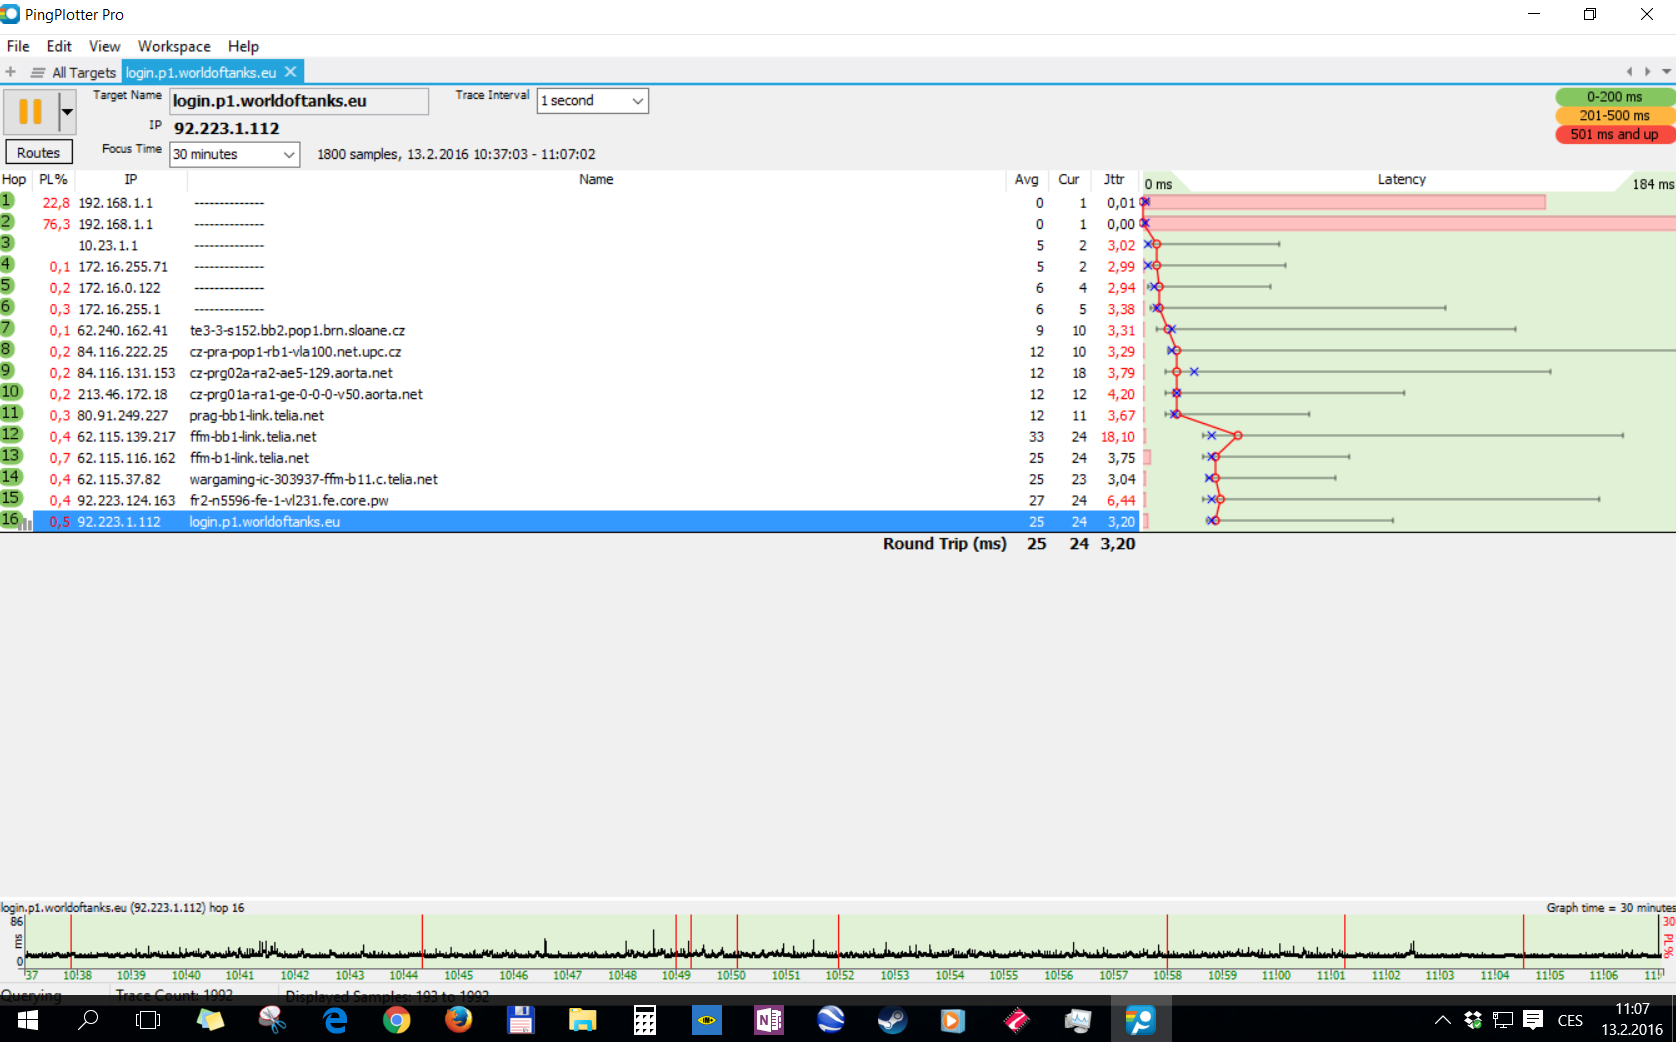
Task: Open the File menu
Action: [x=18, y=46]
